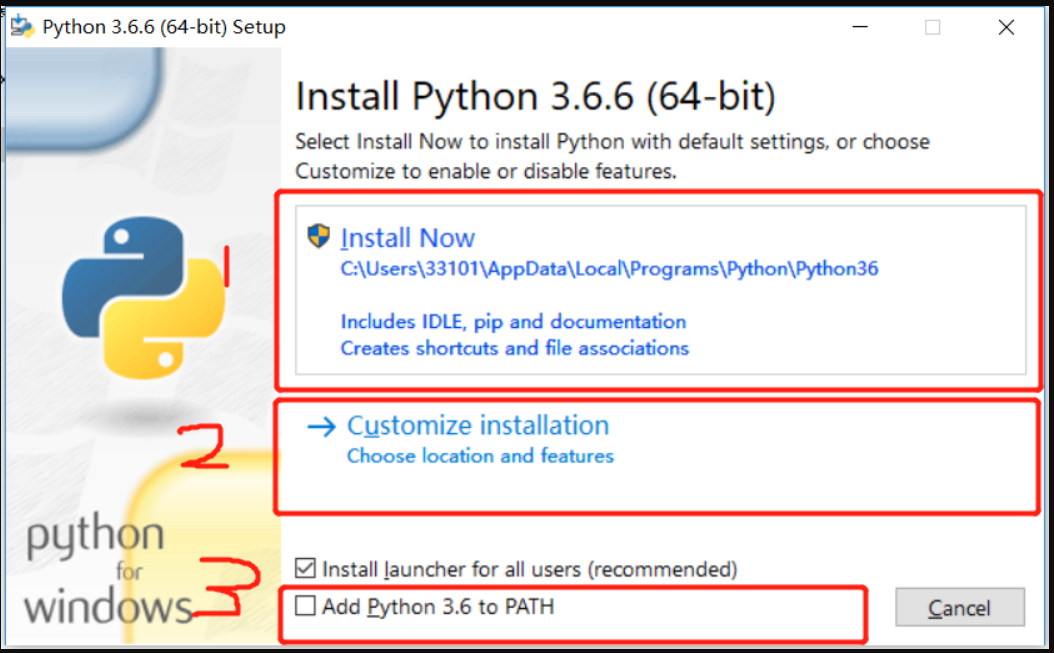The height and width of the screenshot is (653, 1054).
Task: Click the maximize button in title bar
Action: click(x=932, y=27)
